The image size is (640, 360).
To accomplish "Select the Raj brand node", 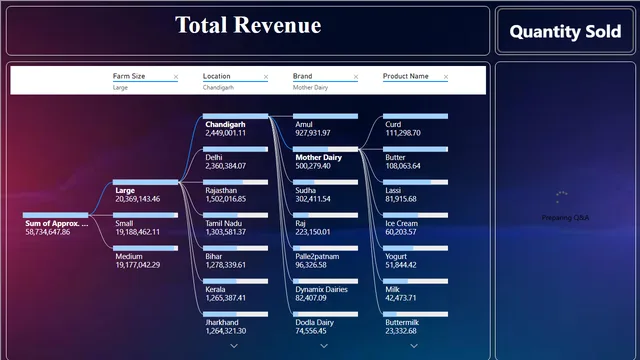I will pyautogui.click(x=325, y=224).
